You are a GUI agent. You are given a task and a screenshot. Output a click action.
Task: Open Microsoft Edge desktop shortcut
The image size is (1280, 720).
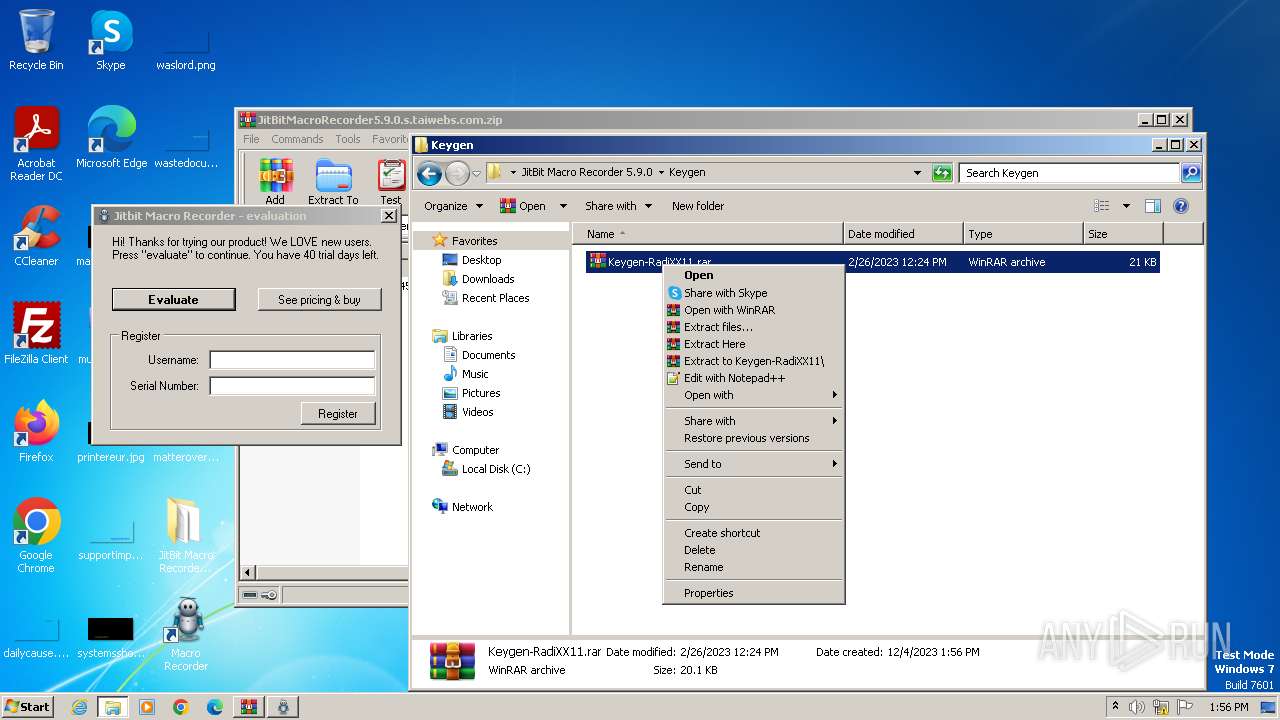[x=111, y=137]
